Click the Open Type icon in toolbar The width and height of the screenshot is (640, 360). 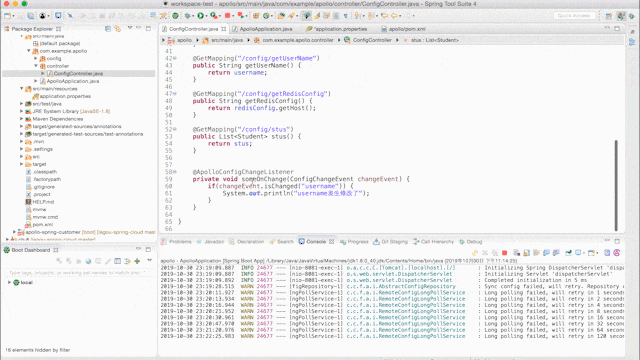point(281,16)
